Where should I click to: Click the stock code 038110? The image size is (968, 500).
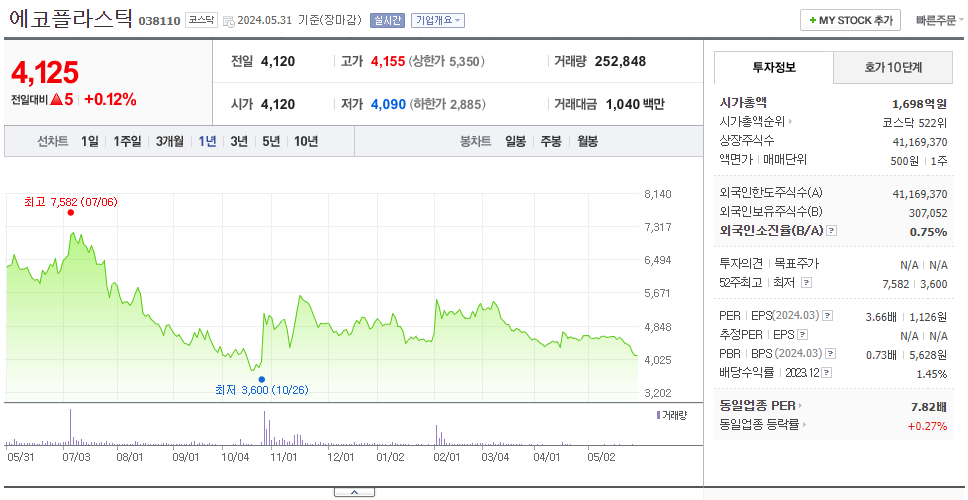pyautogui.click(x=159, y=21)
